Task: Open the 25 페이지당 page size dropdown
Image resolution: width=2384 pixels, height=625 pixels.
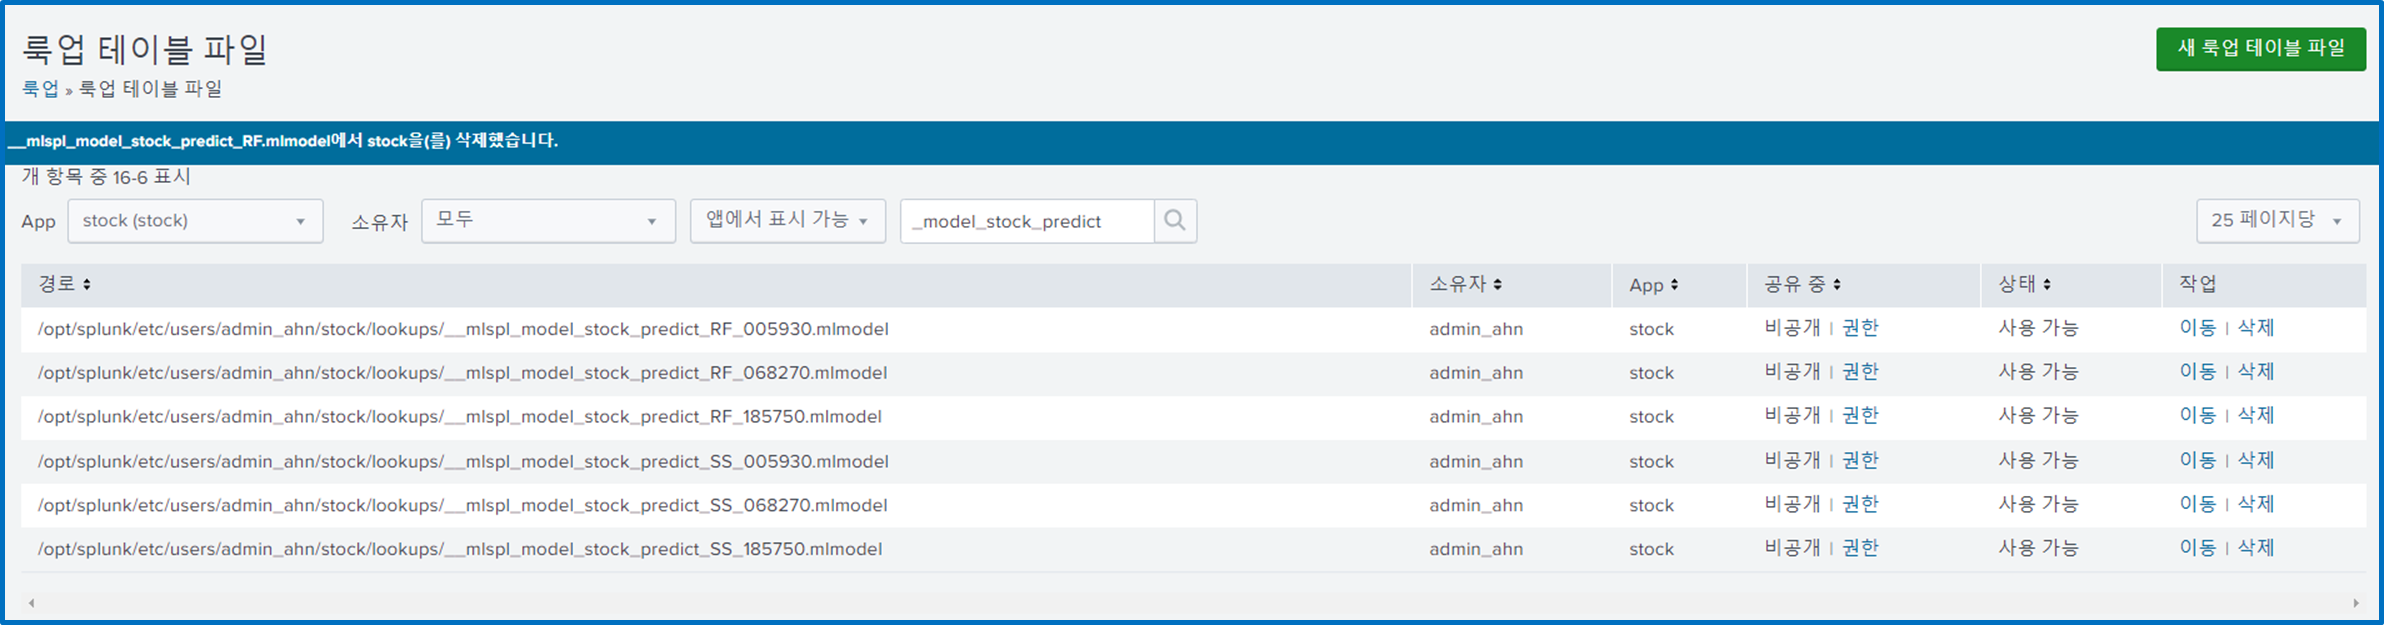Action: [x=2278, y=221]
